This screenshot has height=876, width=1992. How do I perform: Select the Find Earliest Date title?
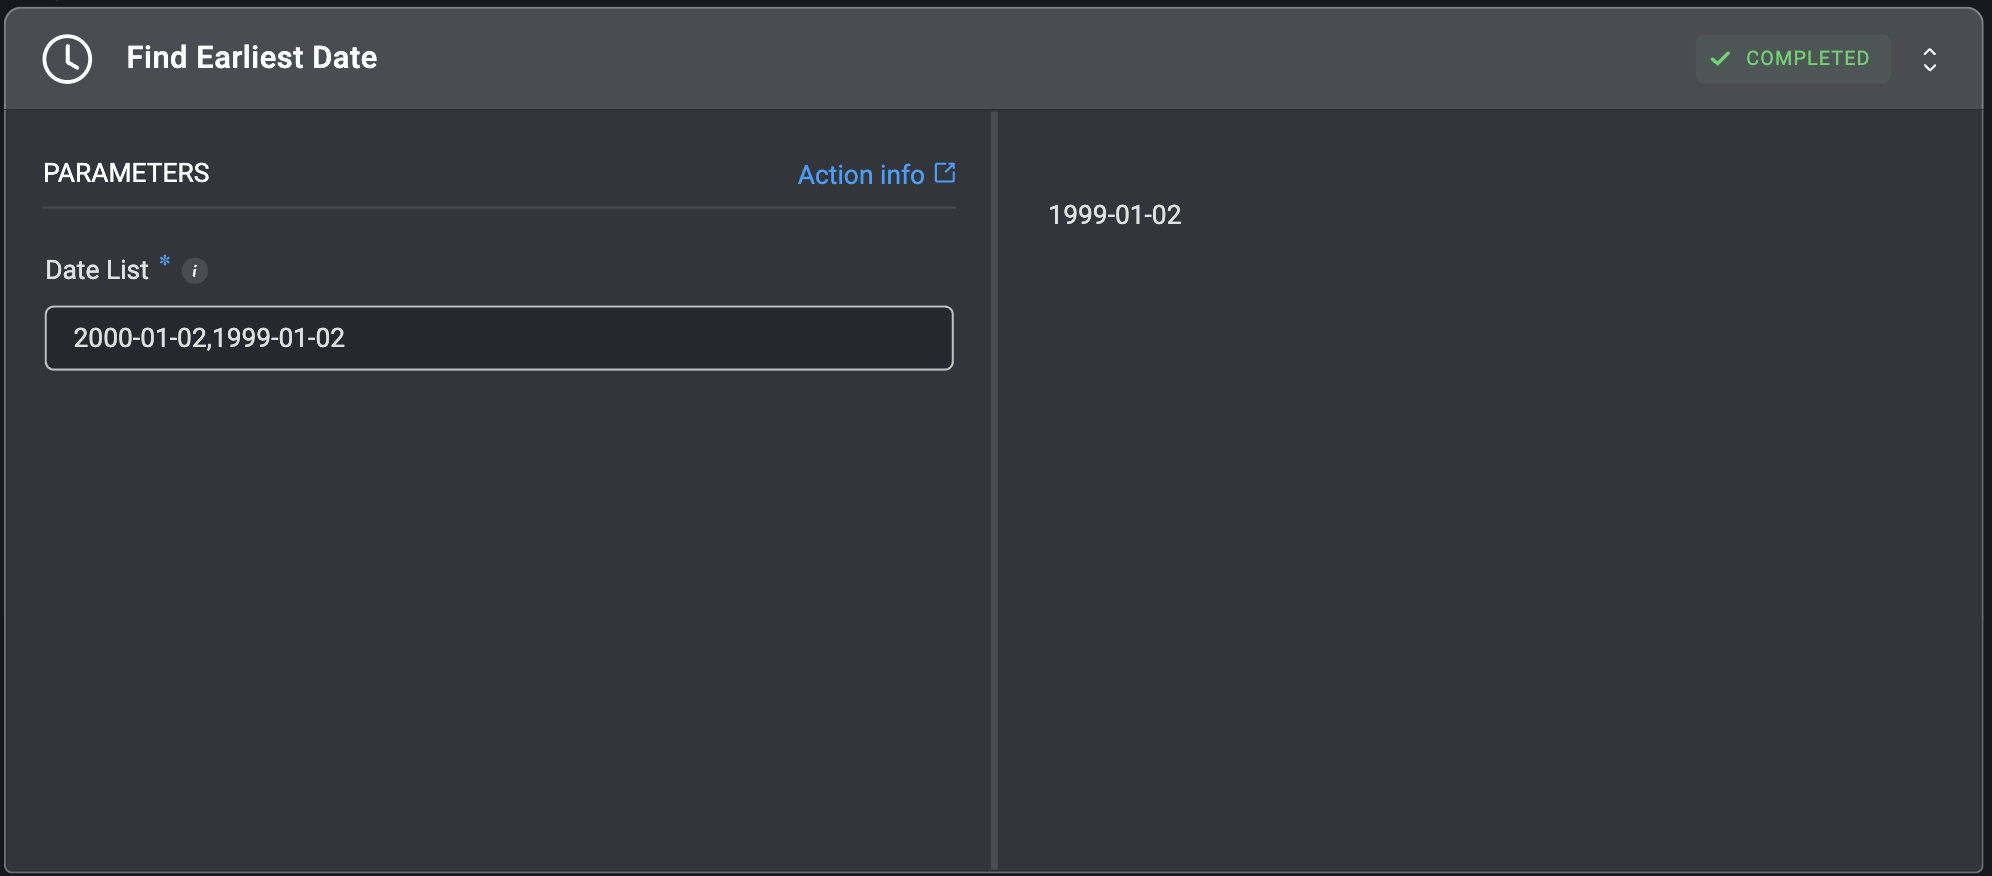(252, 58)
